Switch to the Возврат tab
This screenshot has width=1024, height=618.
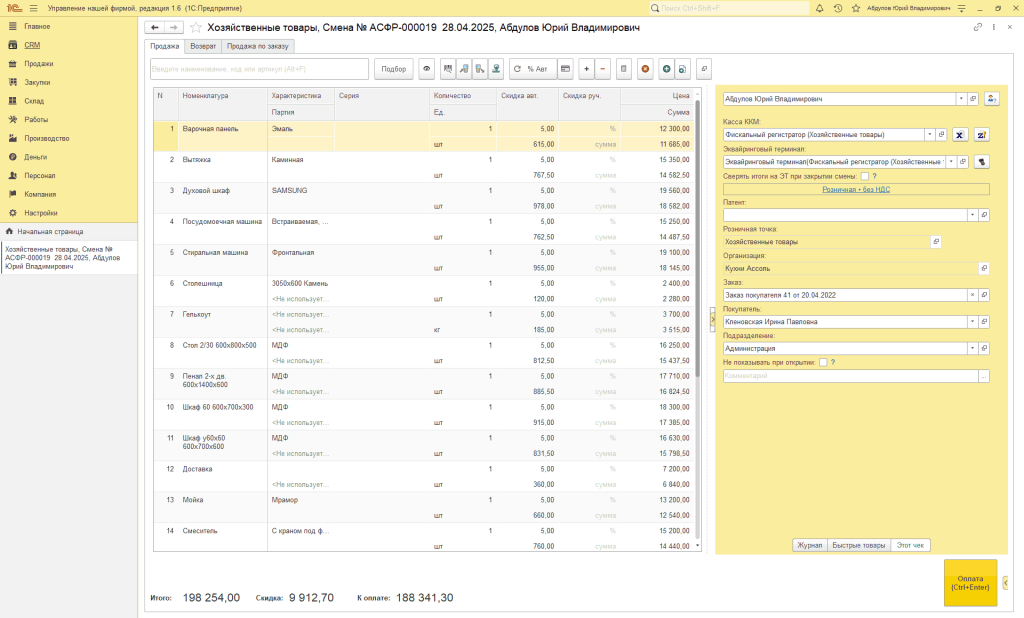(203, 46)
